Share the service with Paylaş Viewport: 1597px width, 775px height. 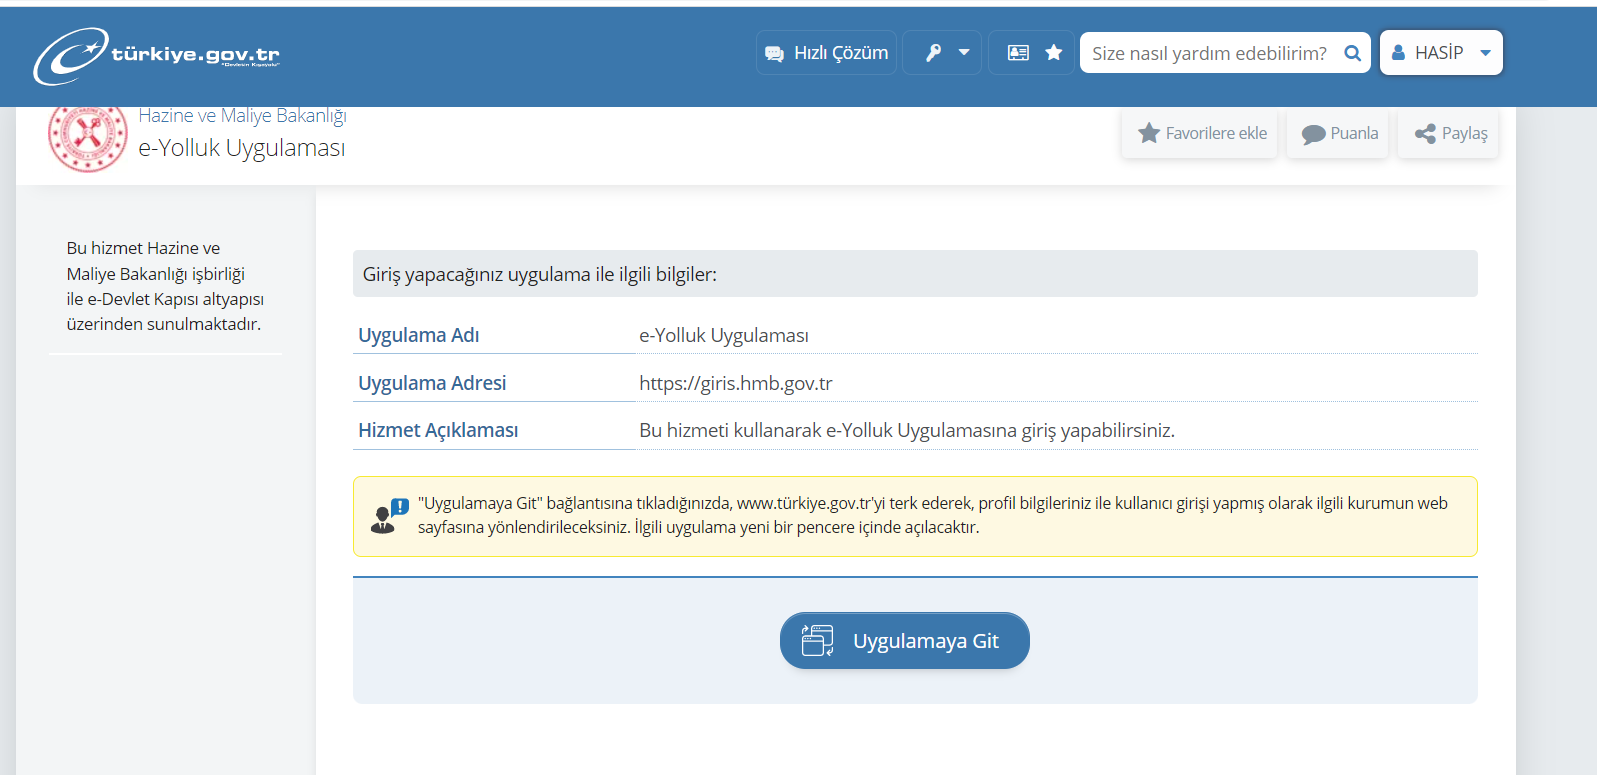[x=1449, y=133]
